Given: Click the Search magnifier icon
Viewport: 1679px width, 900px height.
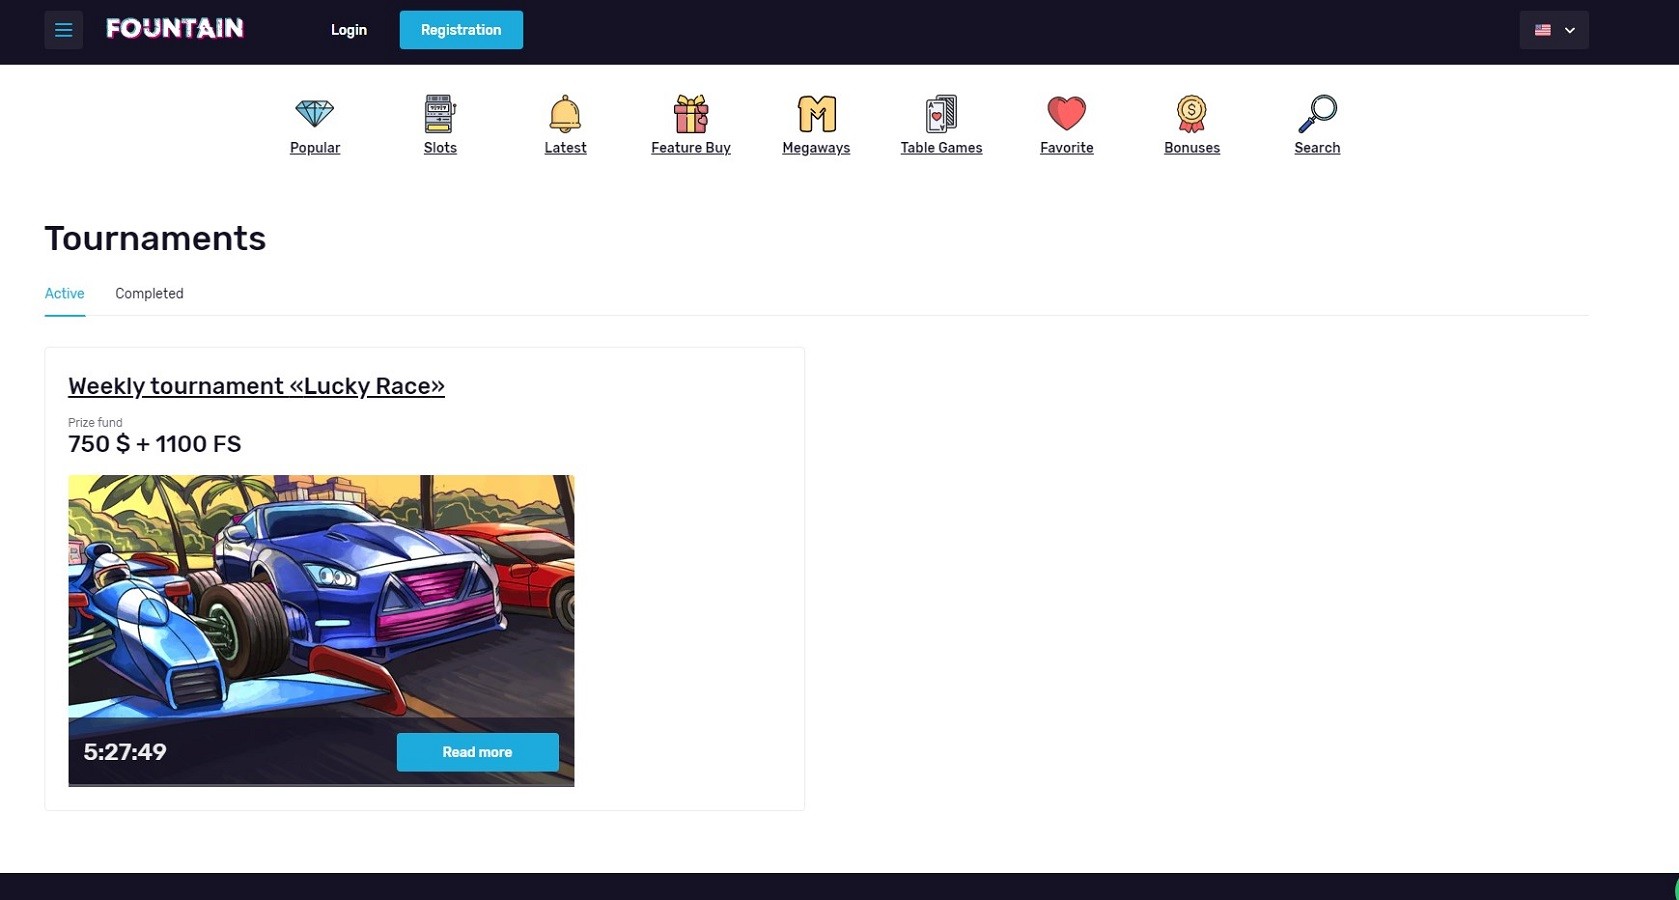Looking at the screenshot, I should tap(1317, 113).
